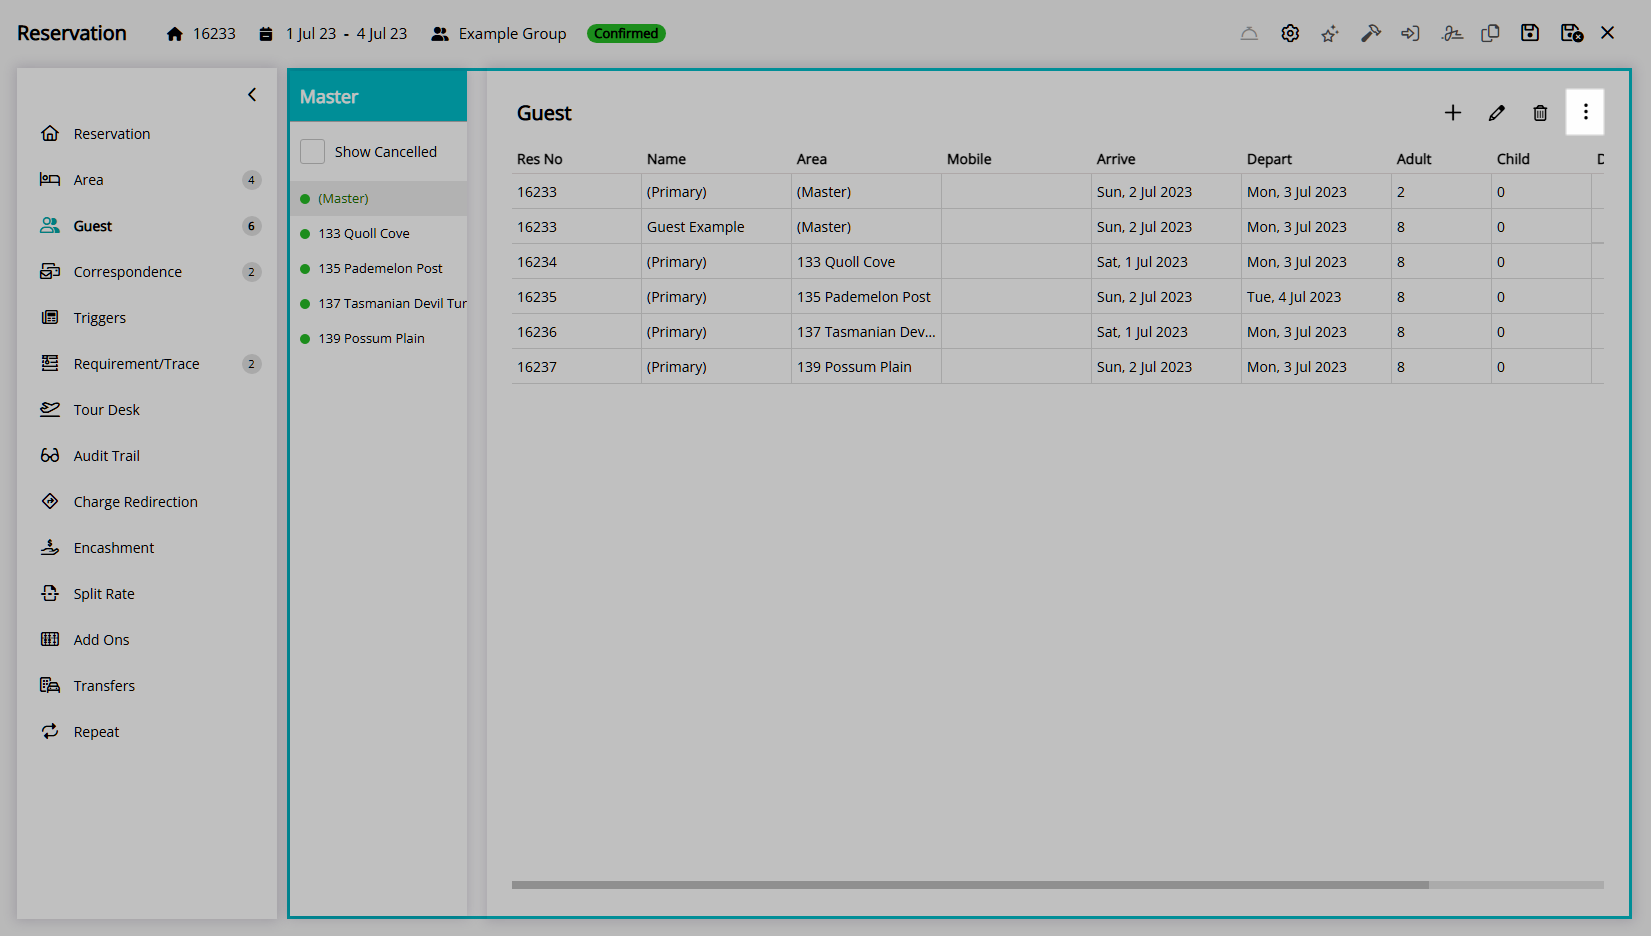Image resolution: width=1651 pixels, height=936 pixels.
Task: Sort by the Name column header
Action: click(x=666, y=159)
